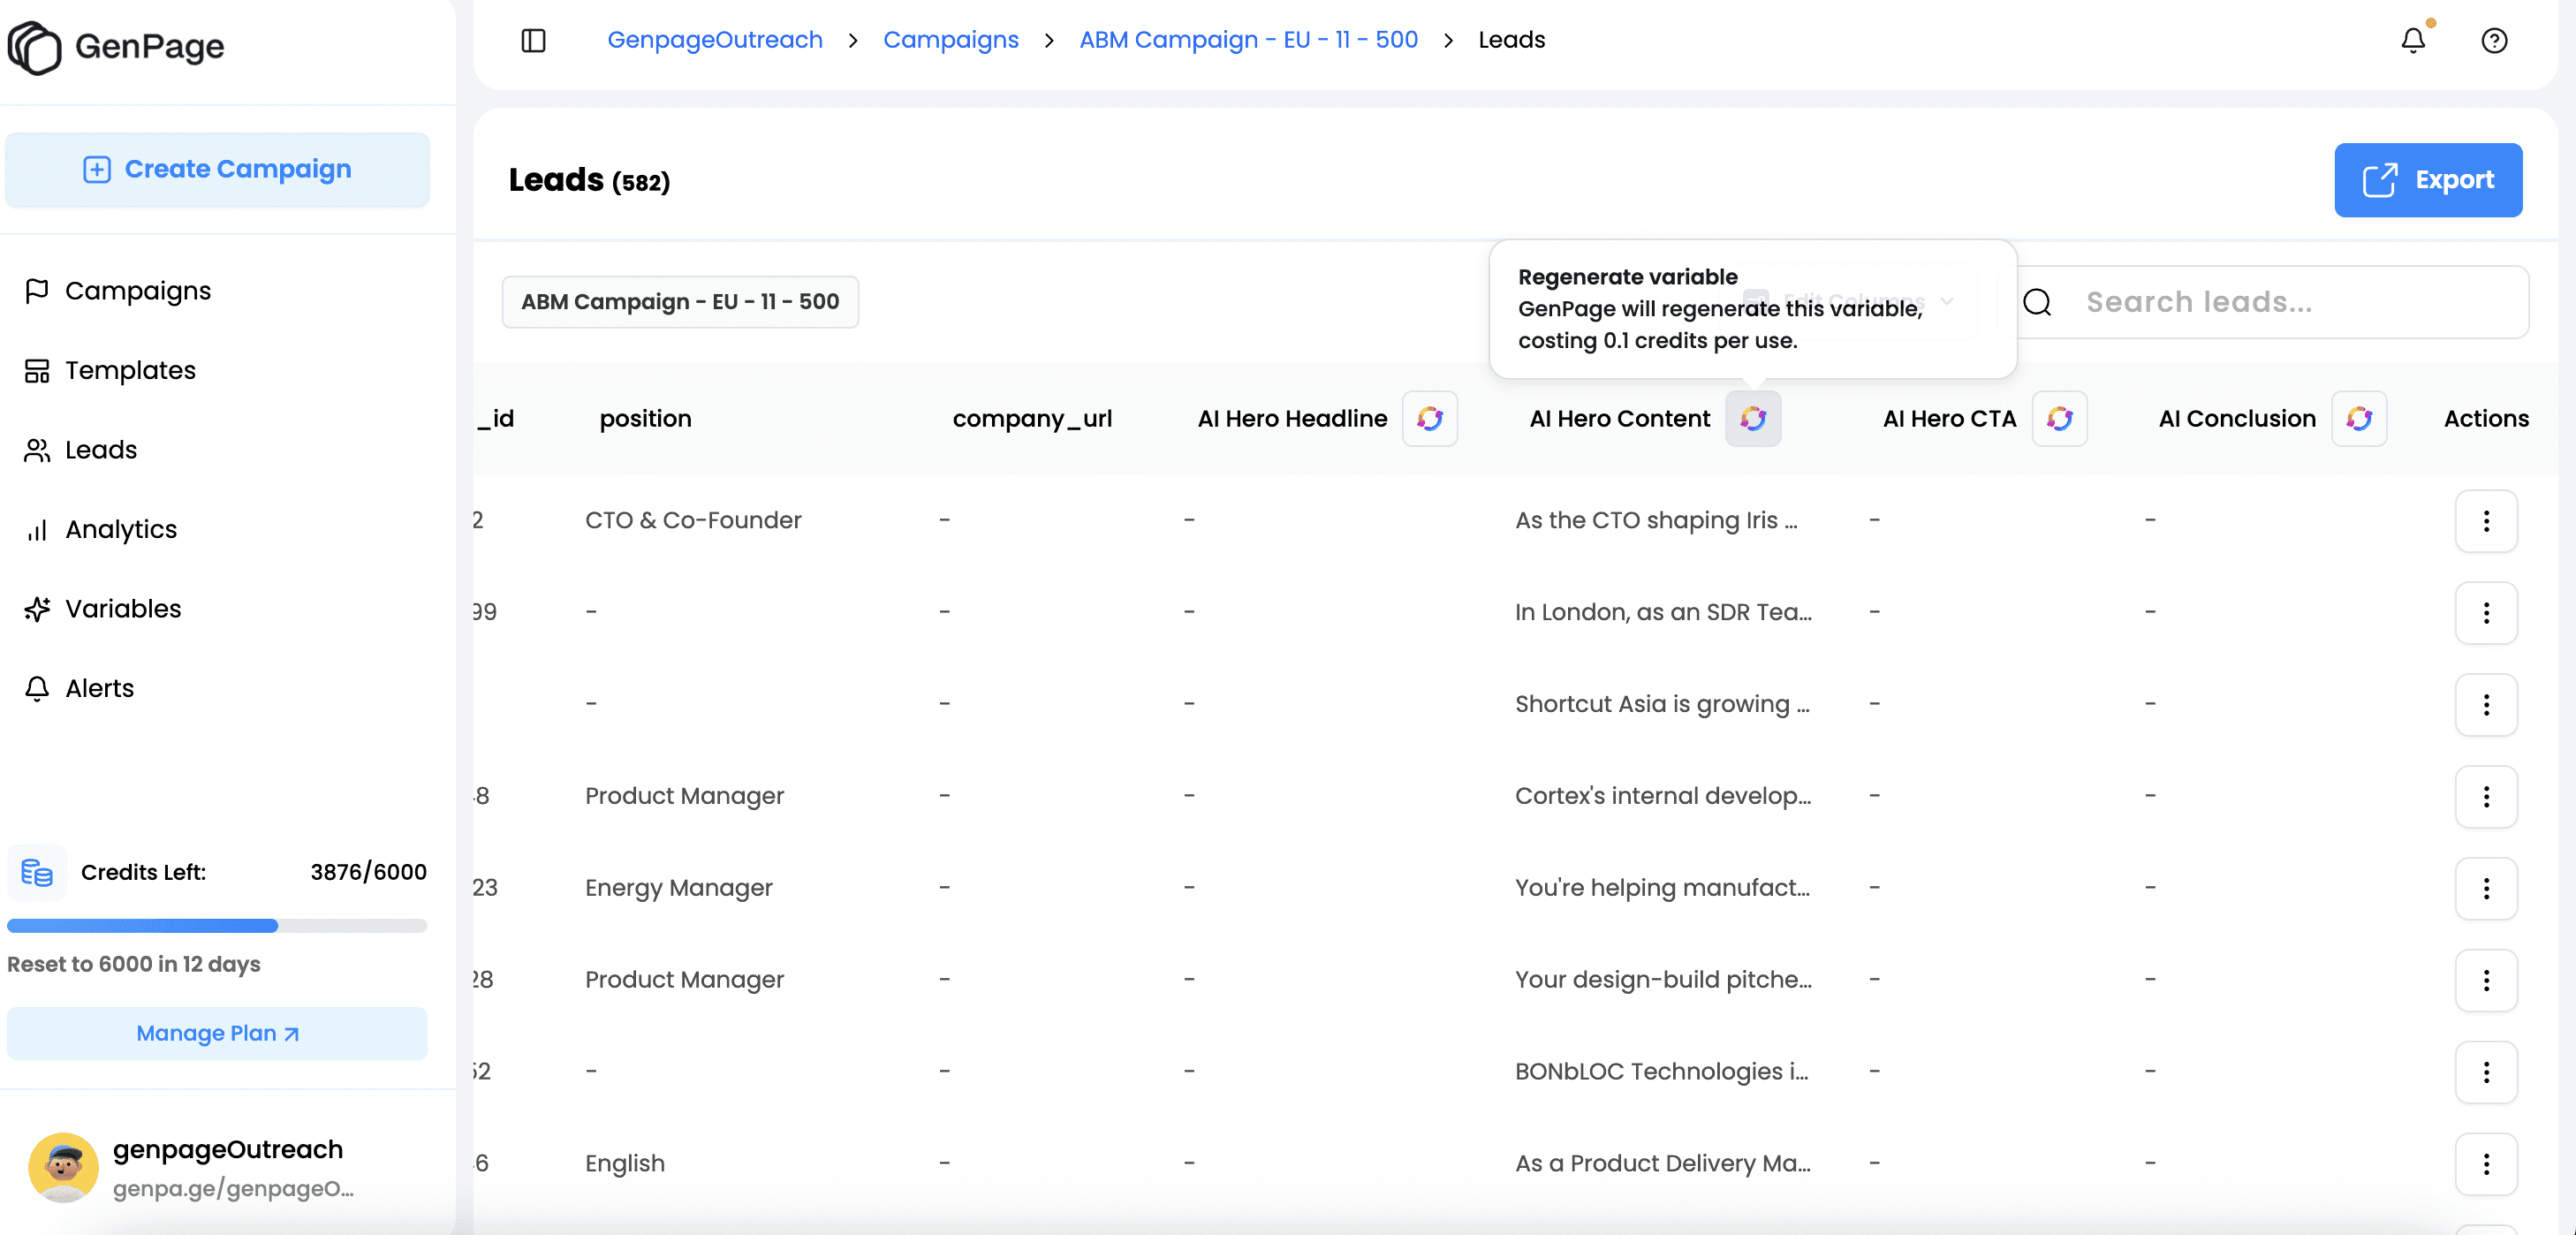Open actions menu for CTO & Co-Founder row
This screenshot has height=1235, width=2576.
[x=2485, y=521]
